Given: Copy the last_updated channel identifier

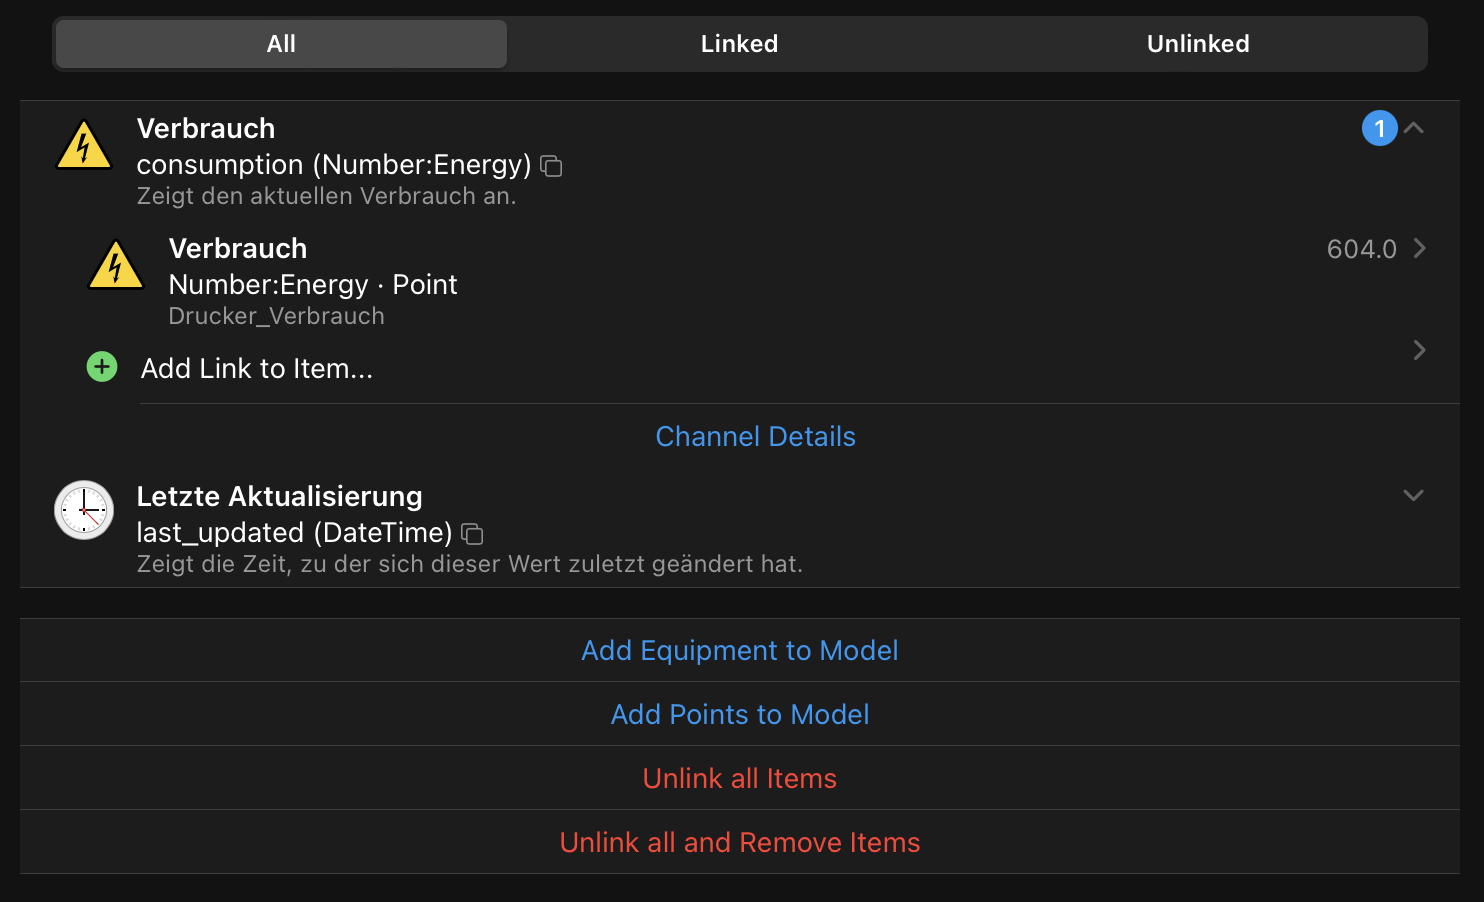Looking at the screenshot, I should click(x=471, y=534).
